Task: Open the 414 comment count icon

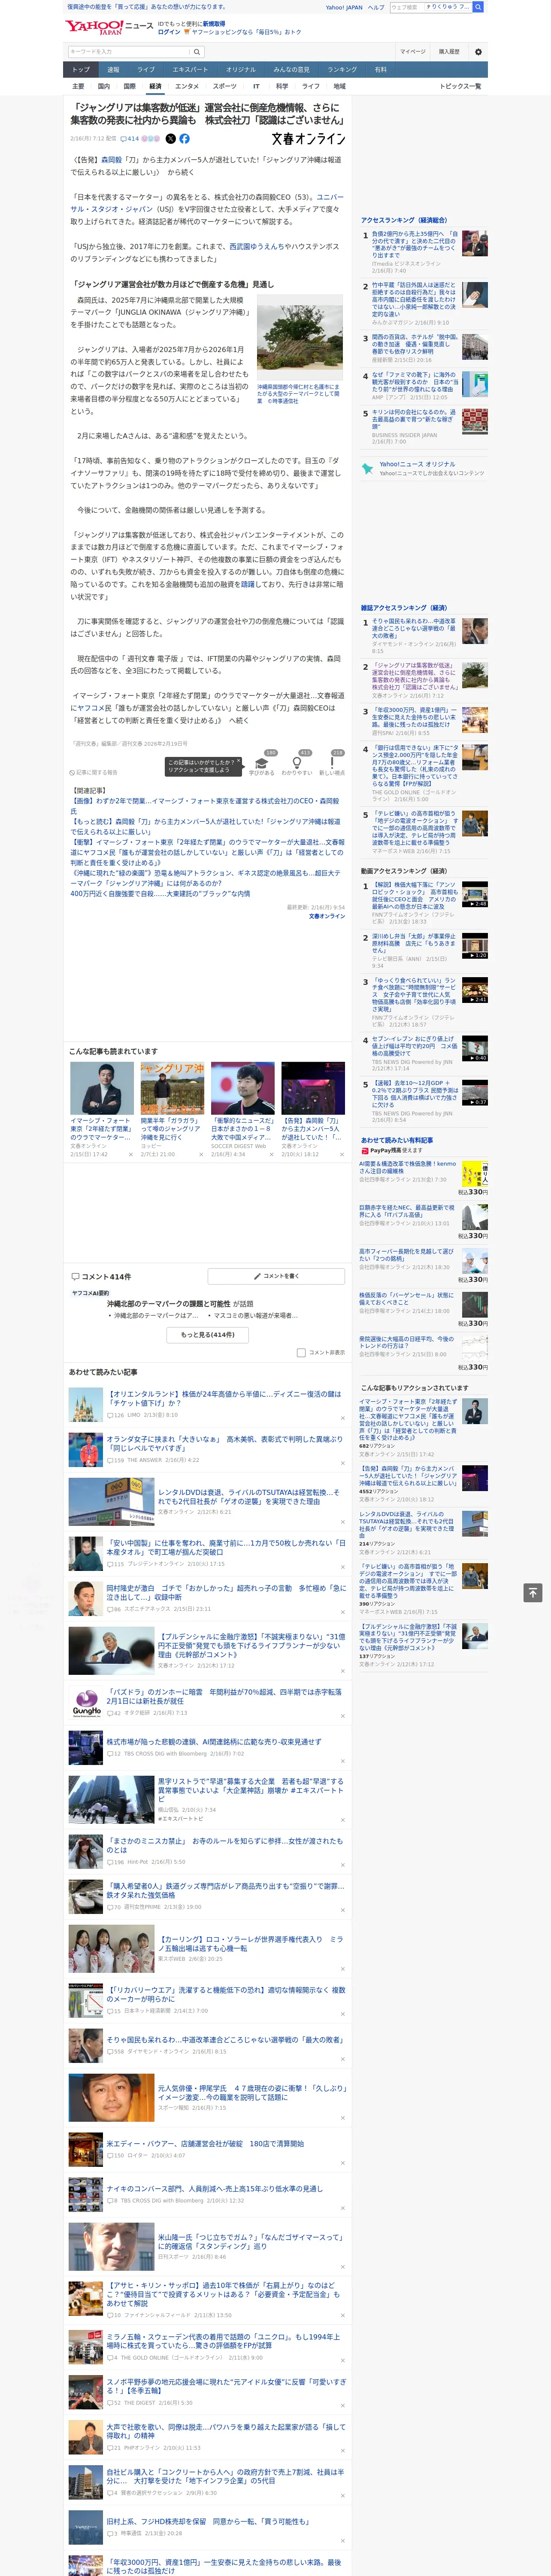Action: [130, 139]
